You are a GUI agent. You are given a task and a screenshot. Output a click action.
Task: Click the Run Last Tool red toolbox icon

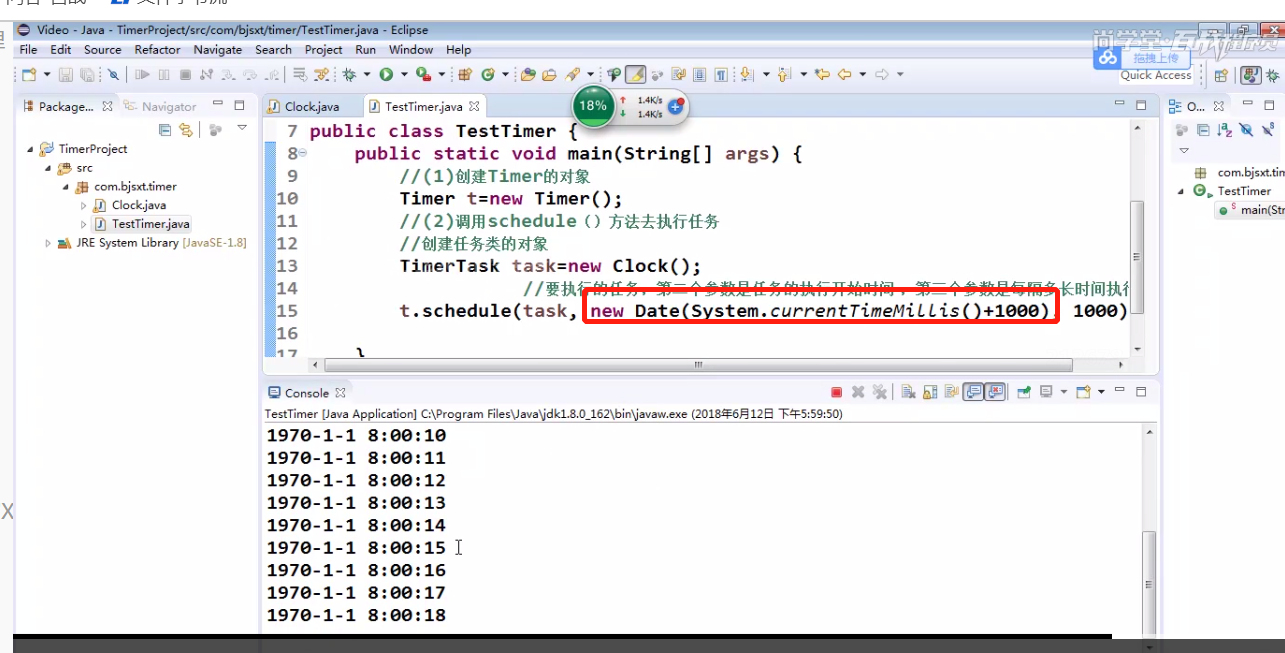click(424, 75)
